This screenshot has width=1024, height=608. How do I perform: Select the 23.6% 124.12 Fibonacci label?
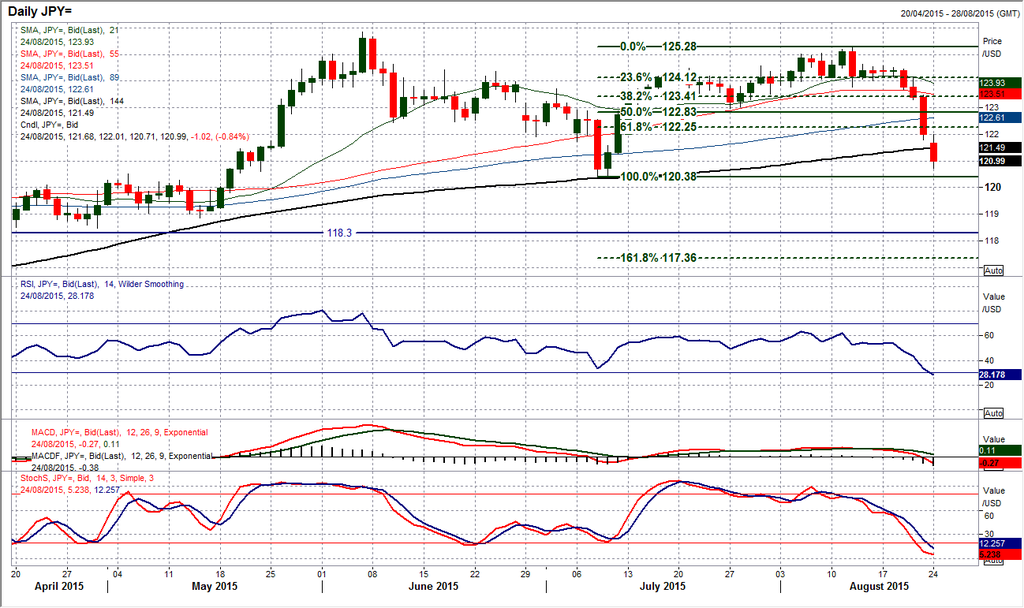(x=658, y=77)
